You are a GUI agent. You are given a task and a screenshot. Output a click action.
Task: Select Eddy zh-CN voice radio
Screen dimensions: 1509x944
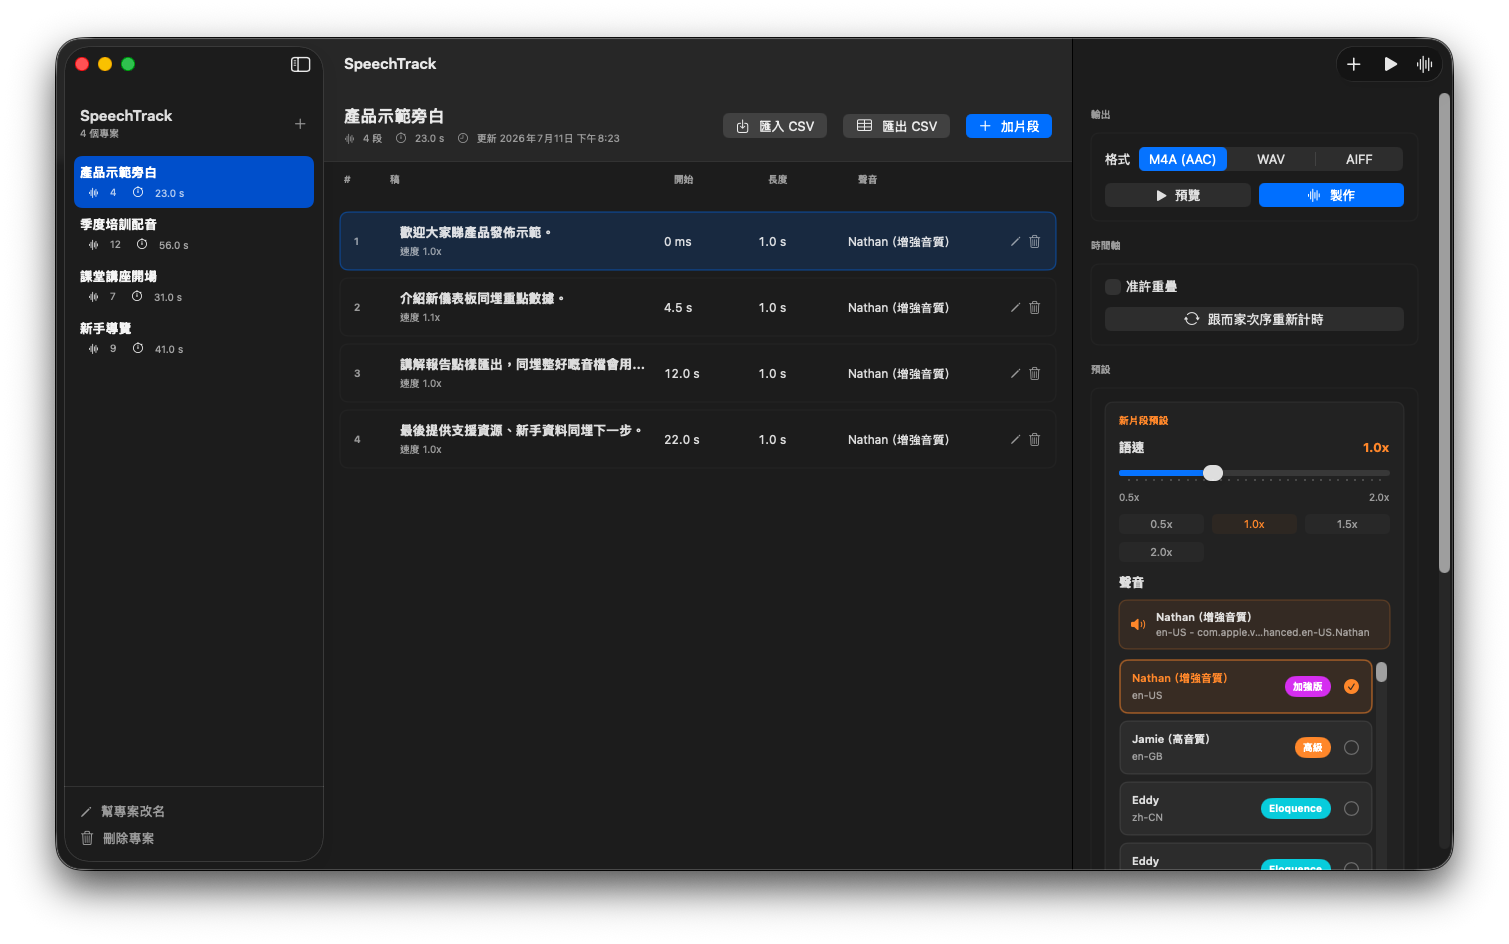[1351, 808]
